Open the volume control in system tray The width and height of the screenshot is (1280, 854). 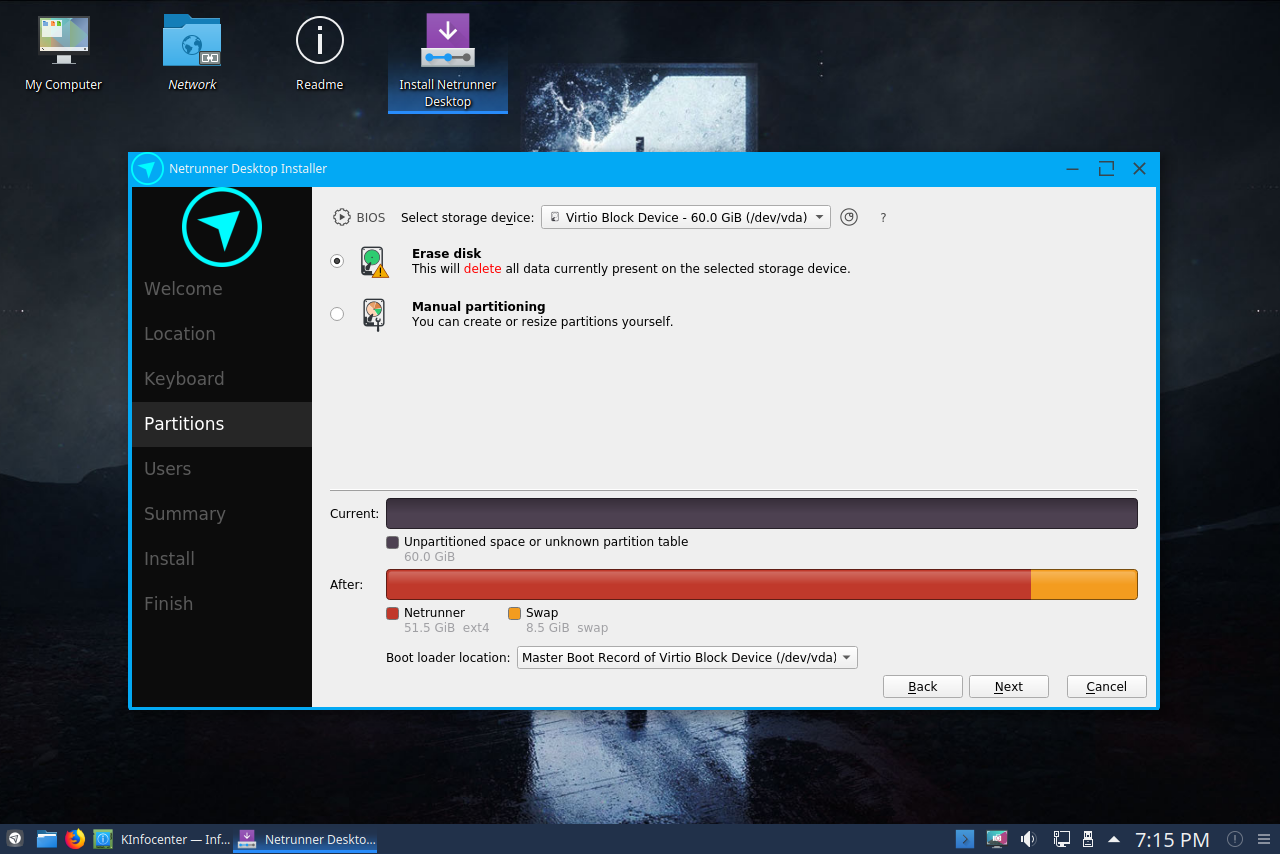point(1028,839)
